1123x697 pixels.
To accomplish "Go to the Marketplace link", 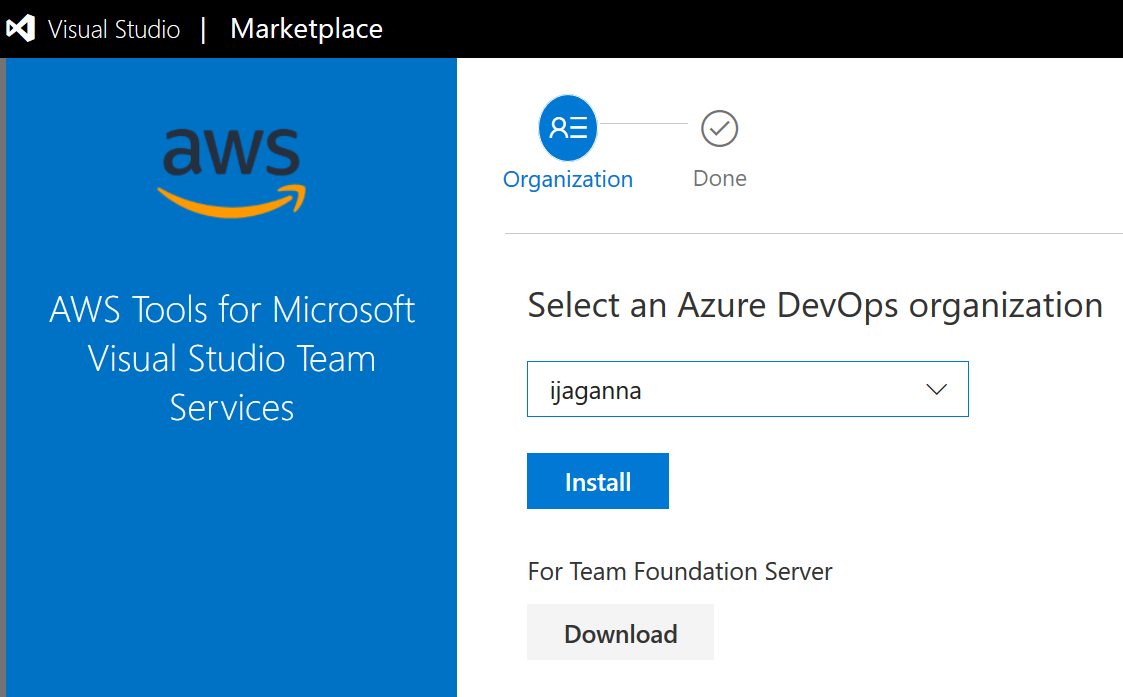I will tap(307, 29).
